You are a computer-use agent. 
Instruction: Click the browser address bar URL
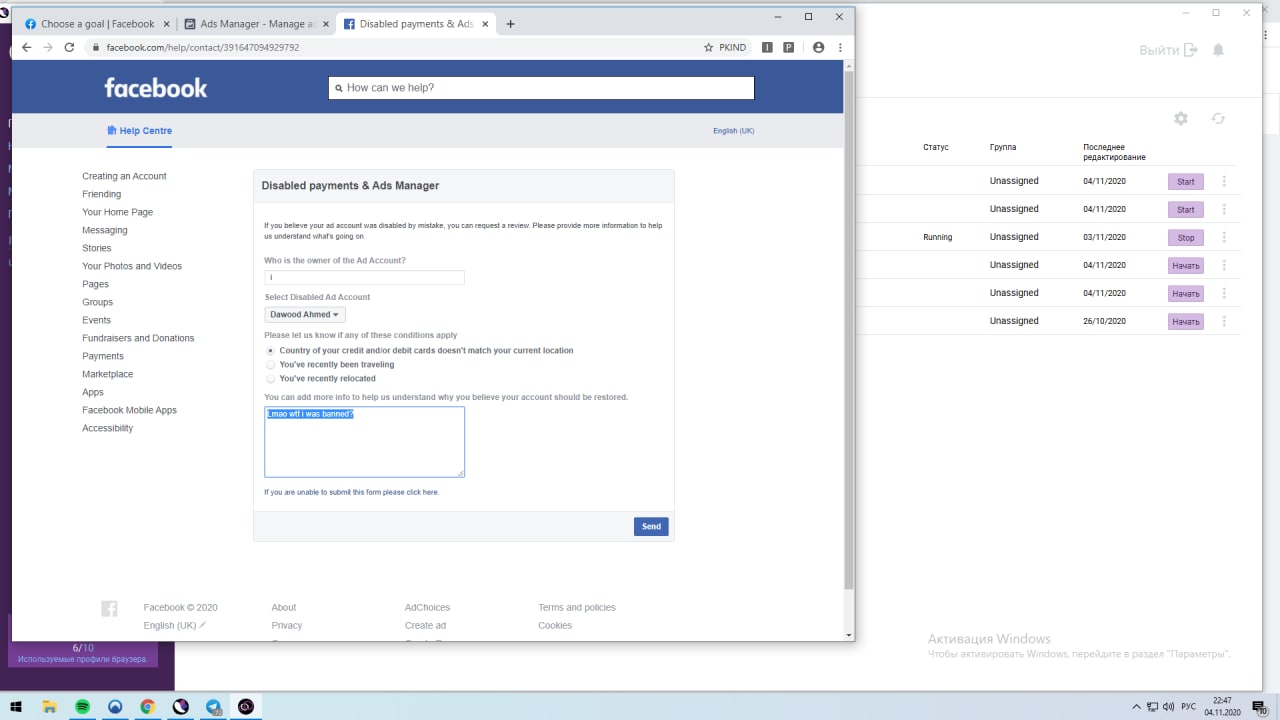[203, 47]
